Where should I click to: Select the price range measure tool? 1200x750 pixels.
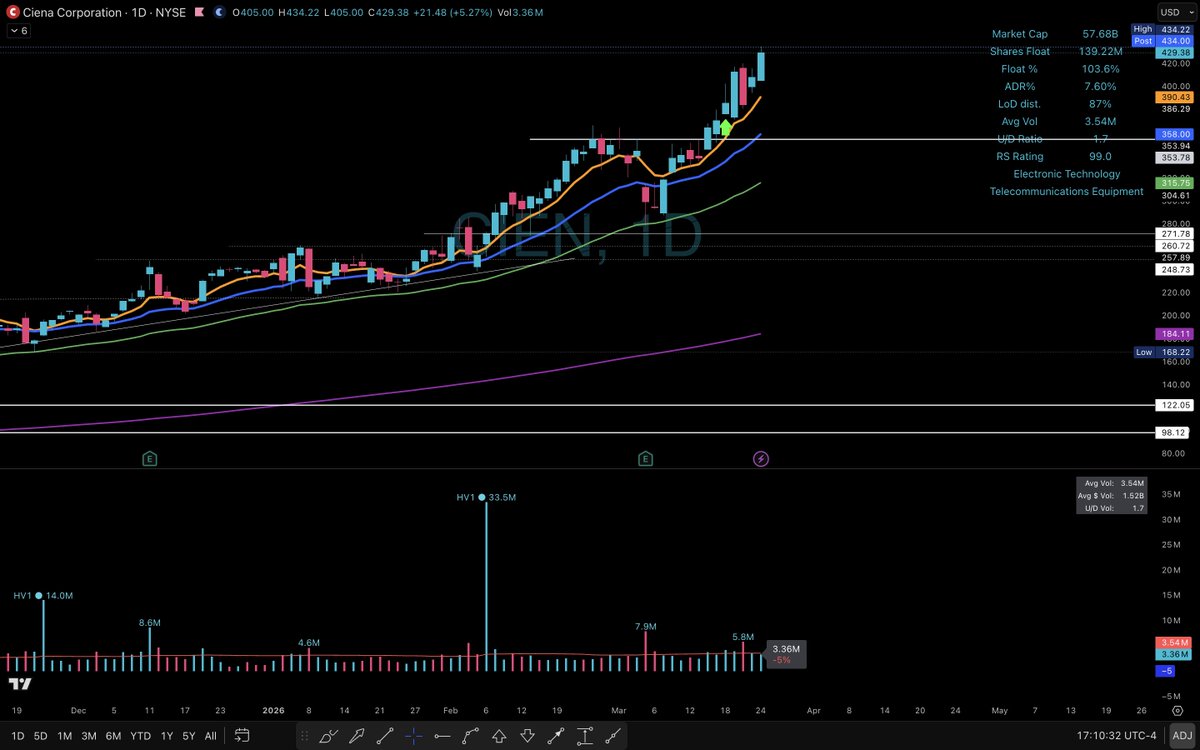click(583, 736)
